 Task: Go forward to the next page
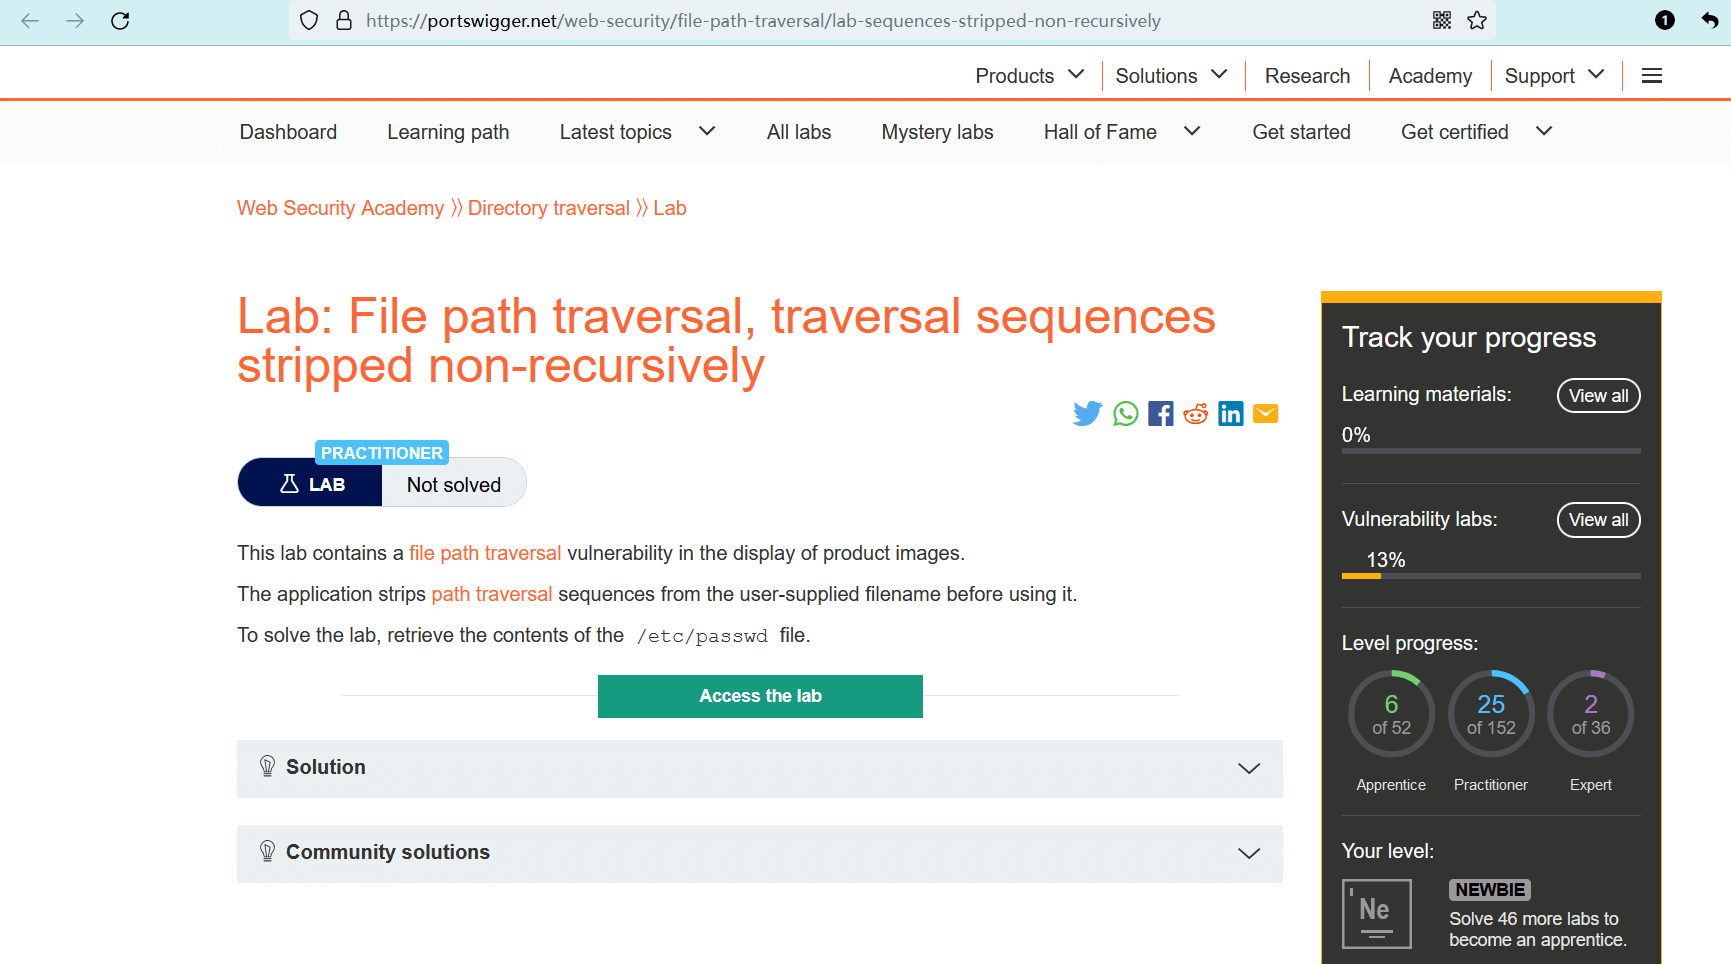pyautogui.click(x=75, y=21)
